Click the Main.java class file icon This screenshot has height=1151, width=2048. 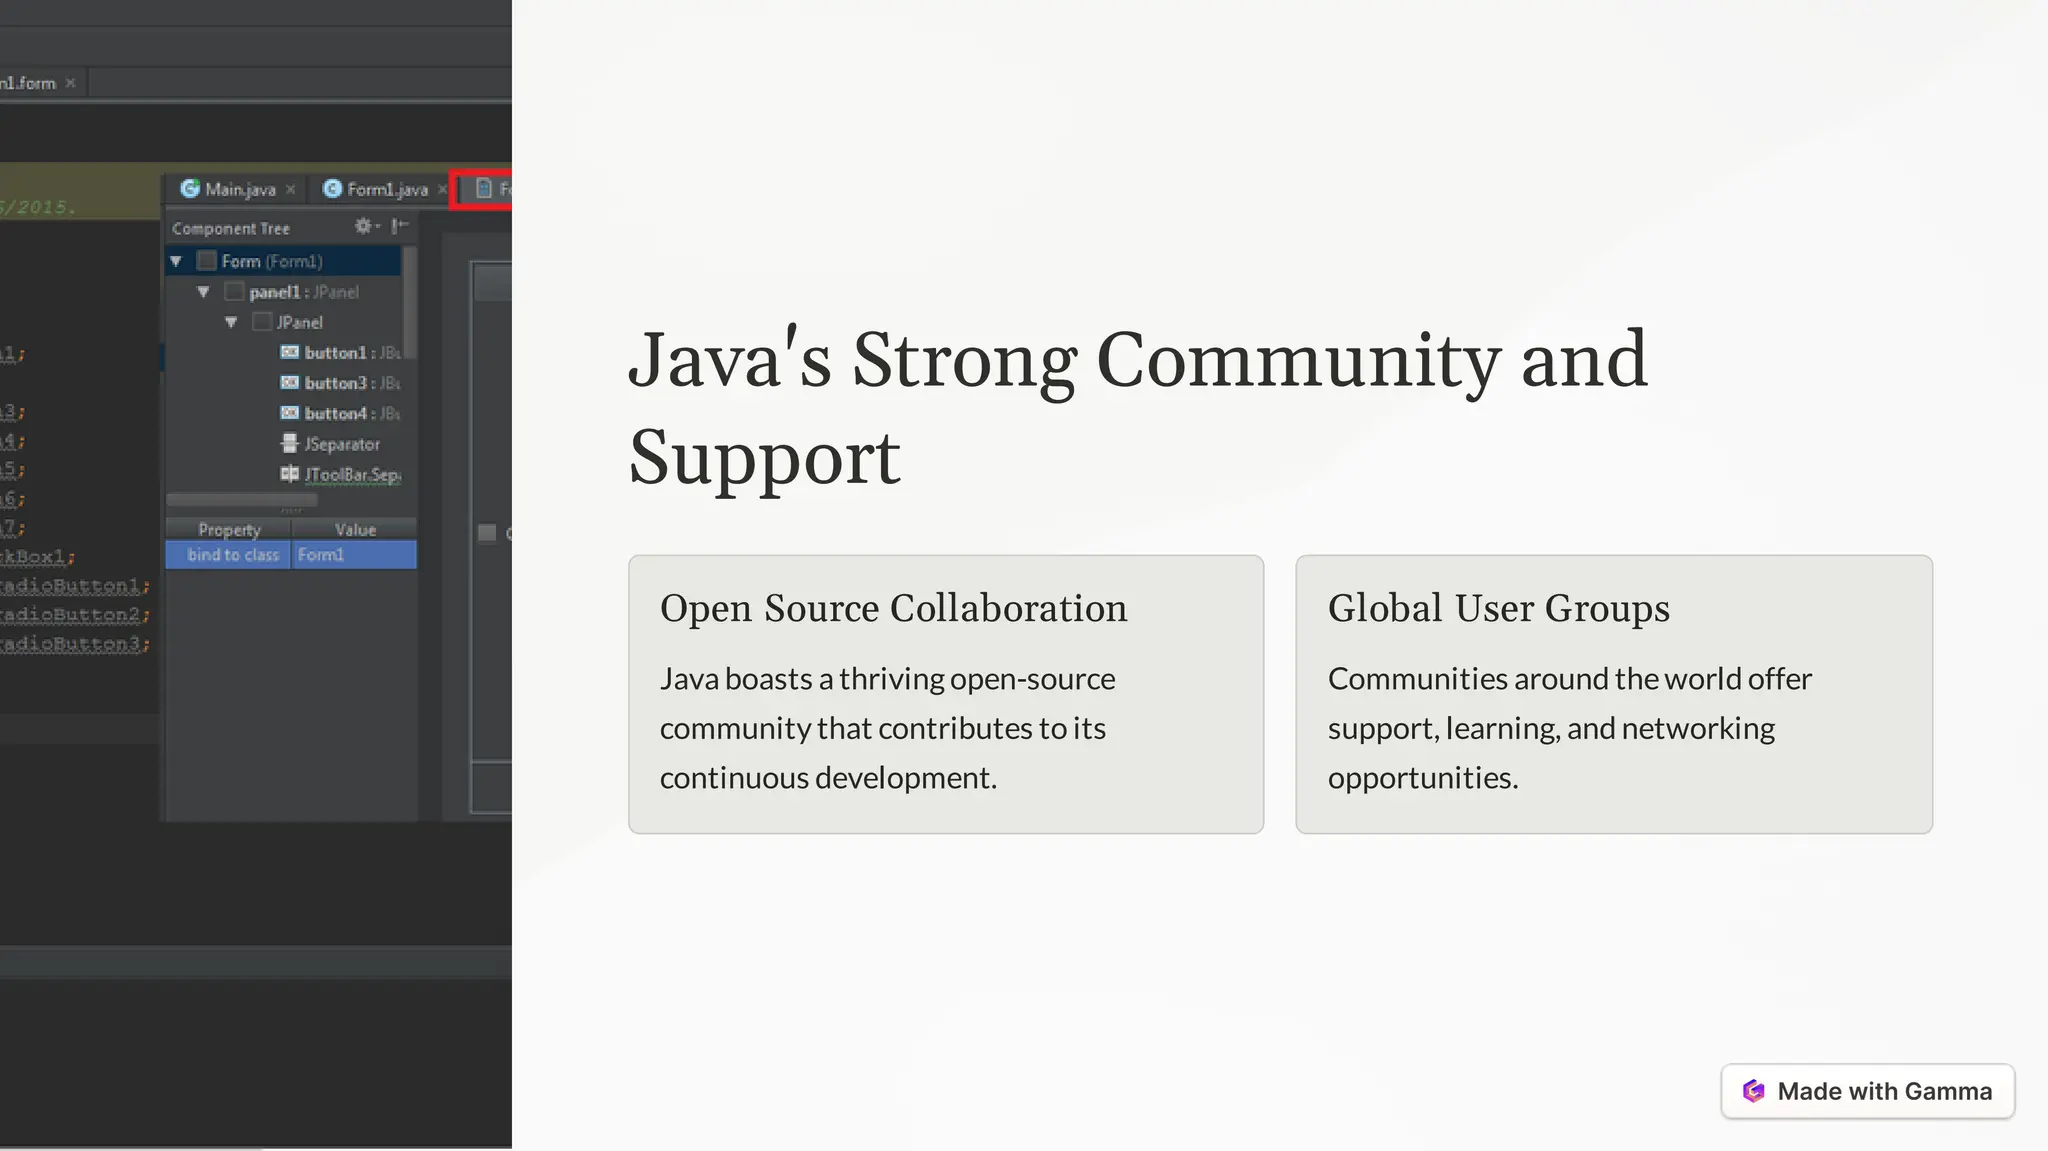pos(190,188)
